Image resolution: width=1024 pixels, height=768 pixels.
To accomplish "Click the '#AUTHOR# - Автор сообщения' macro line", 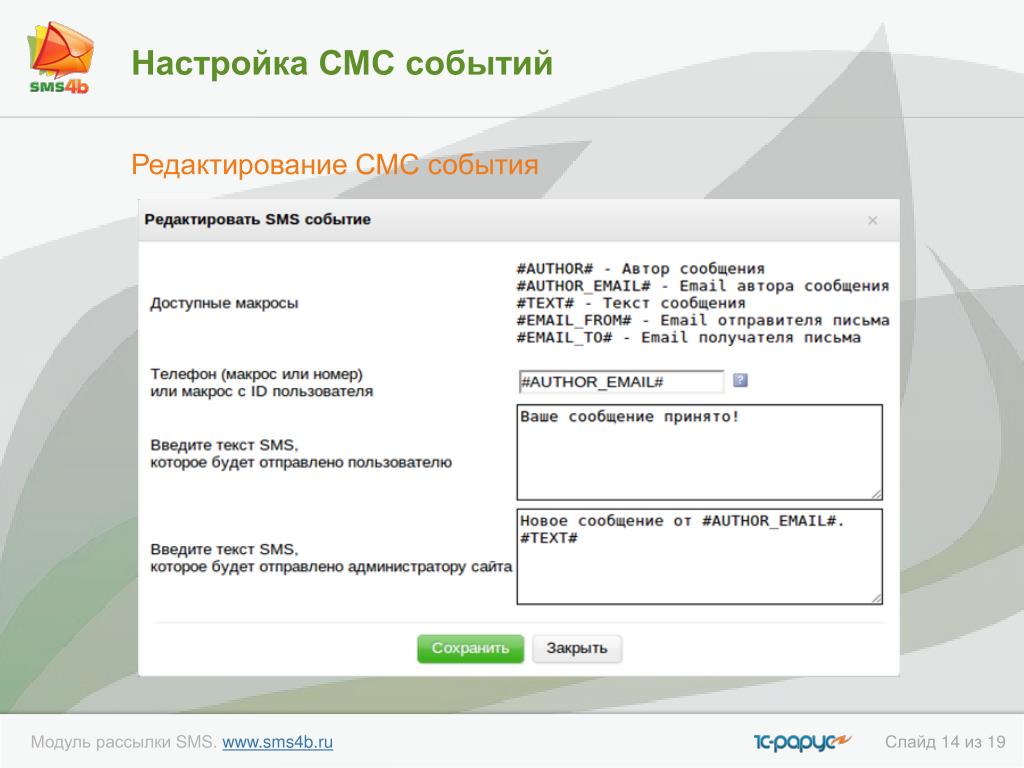I will 640,268.
